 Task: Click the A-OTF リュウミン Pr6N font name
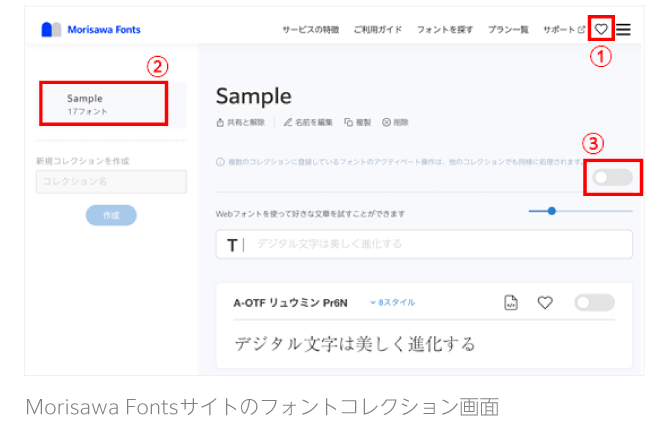[291, 303]
